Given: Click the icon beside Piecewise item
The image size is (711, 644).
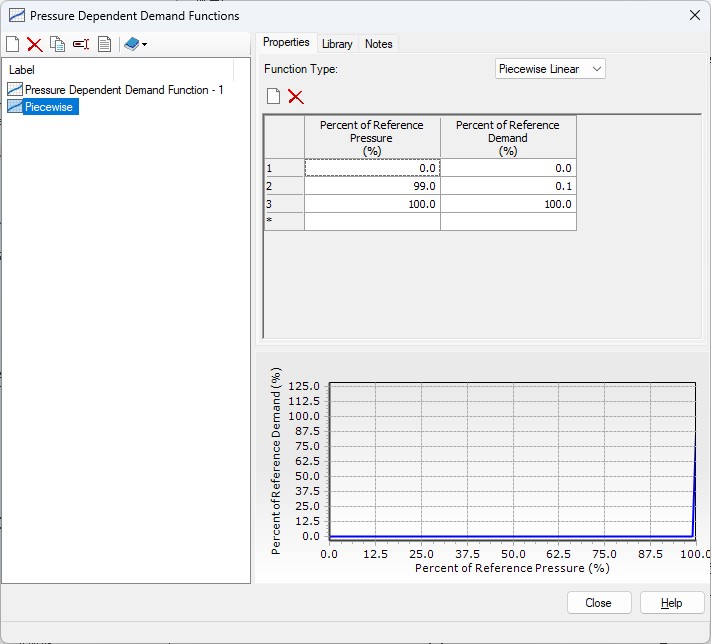Looking at the screenshot, I should point(15,107).
